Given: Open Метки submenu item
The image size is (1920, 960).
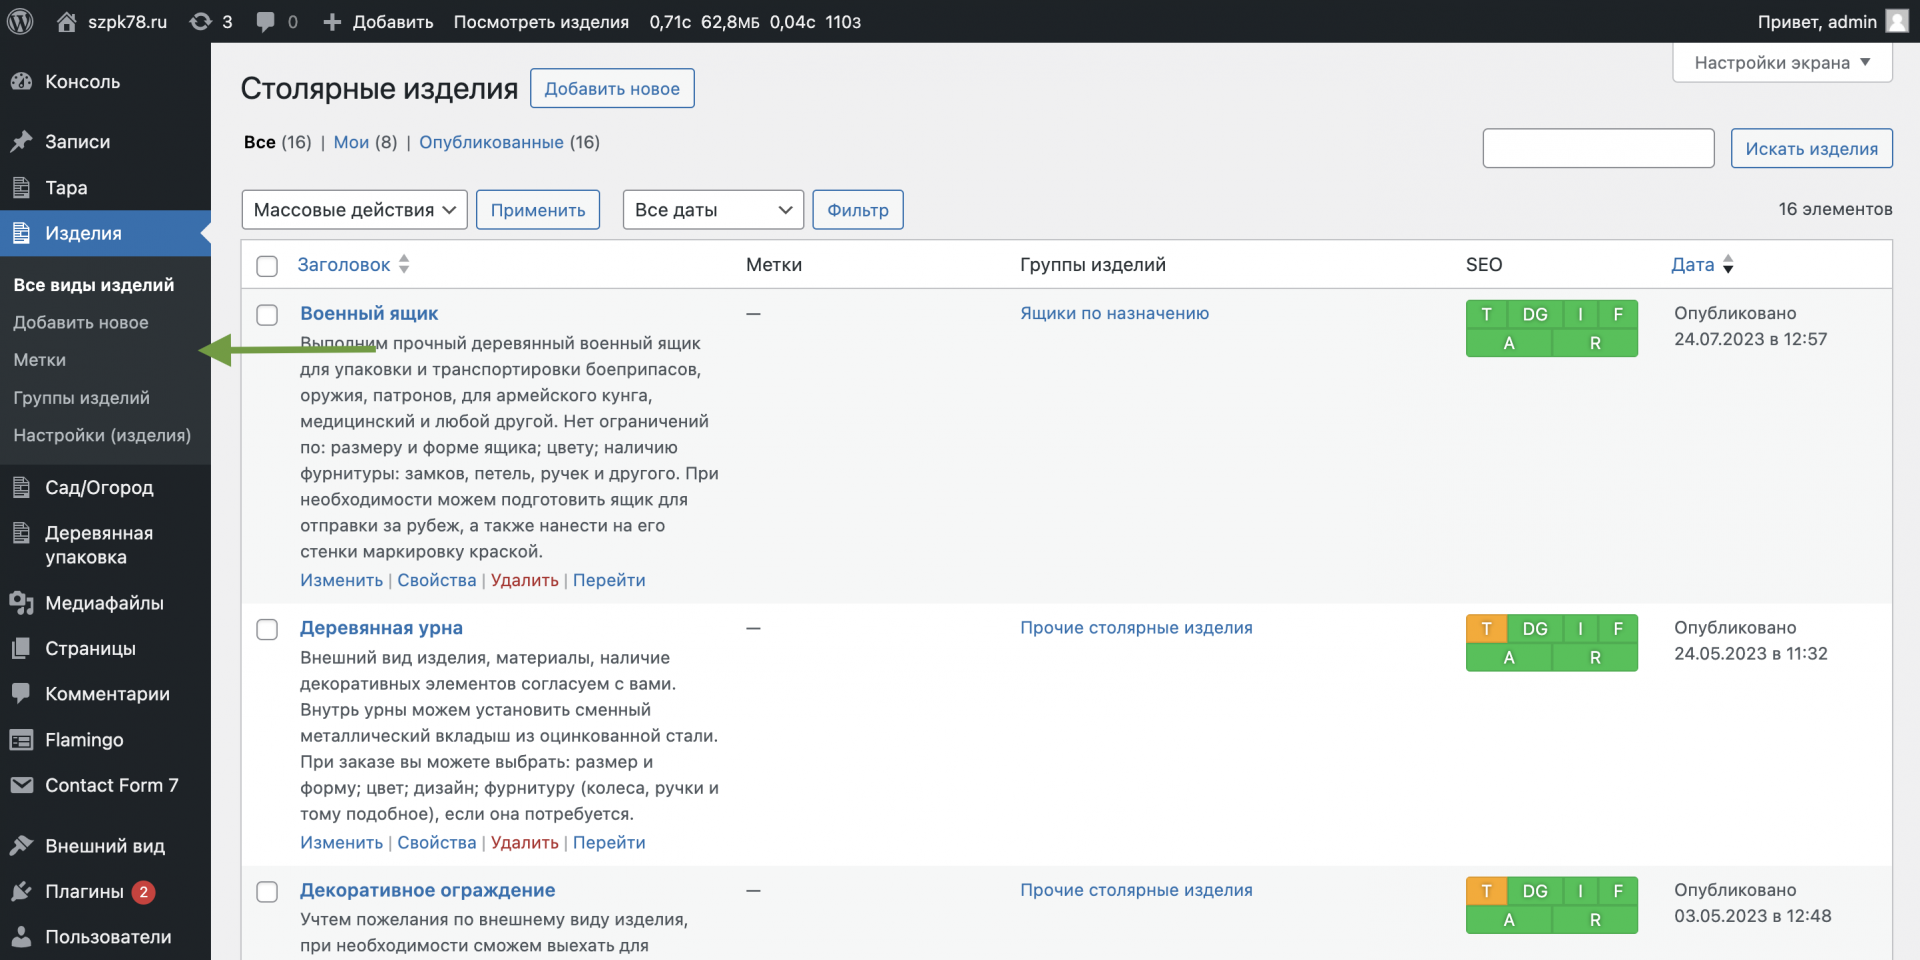Looking at the screenshot, I should pos(40,360).
